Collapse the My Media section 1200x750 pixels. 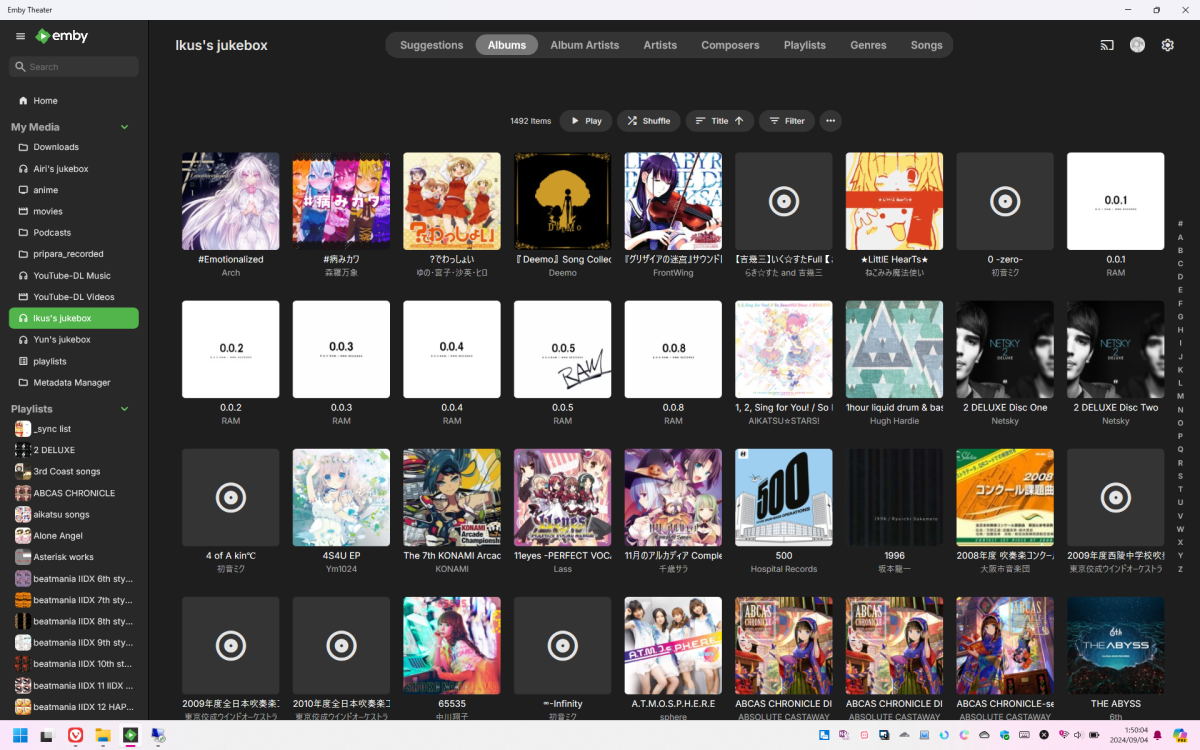[x=124, y=126]
